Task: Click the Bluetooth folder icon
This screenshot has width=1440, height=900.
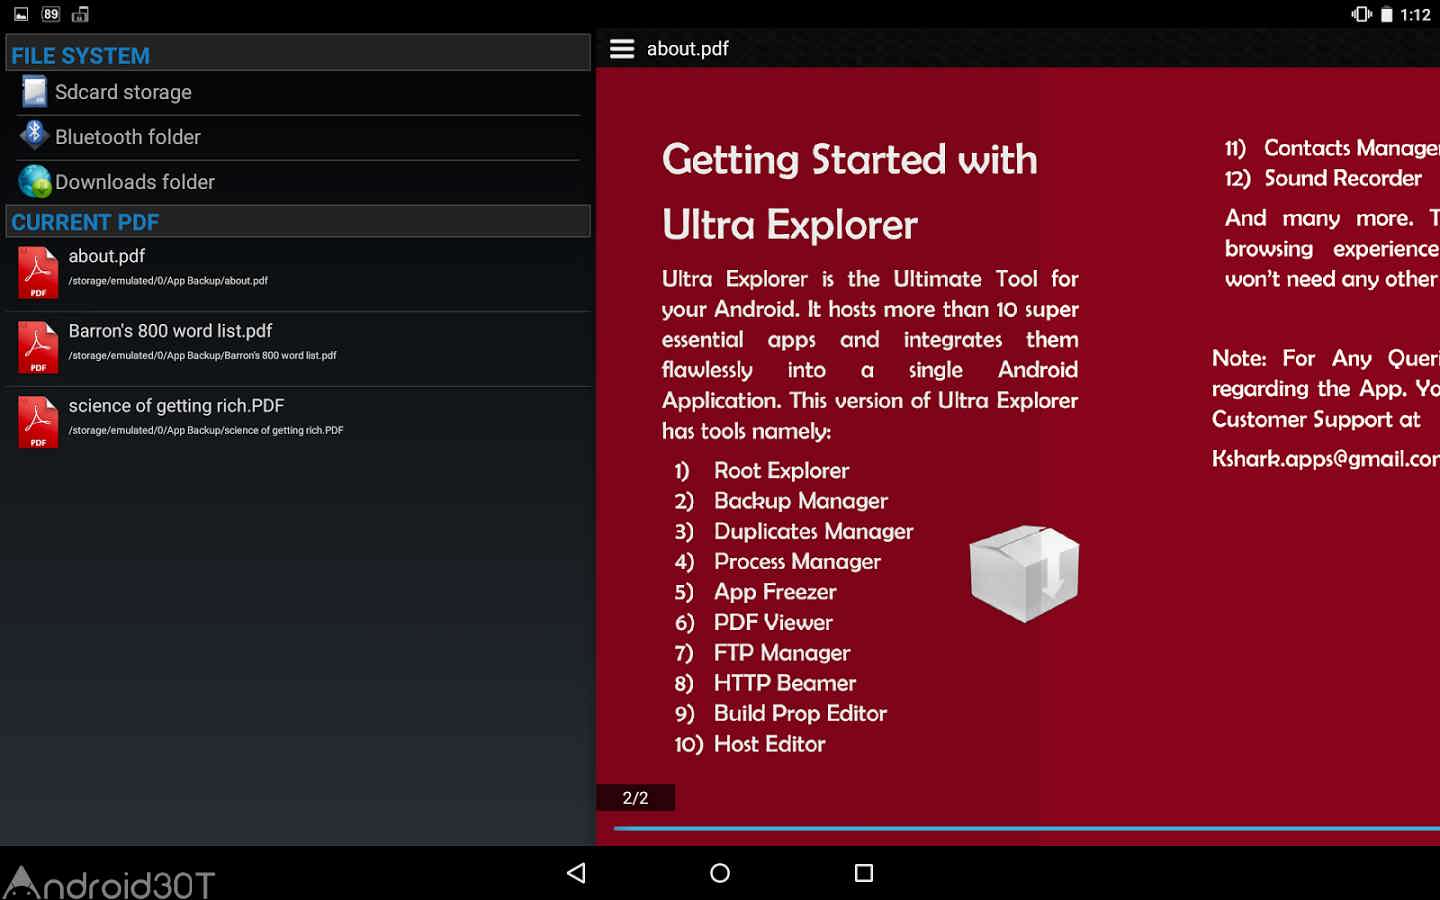Action: 35,135
